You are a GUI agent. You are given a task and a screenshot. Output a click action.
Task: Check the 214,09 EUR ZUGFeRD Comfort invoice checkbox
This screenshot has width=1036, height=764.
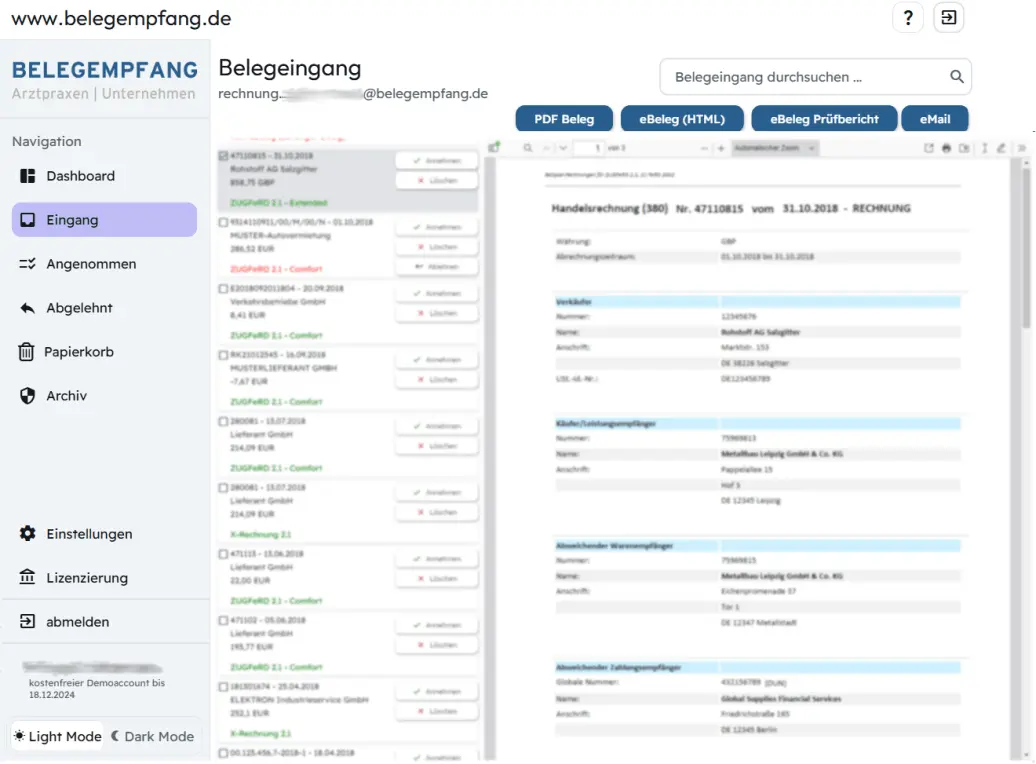coord(223,421)
